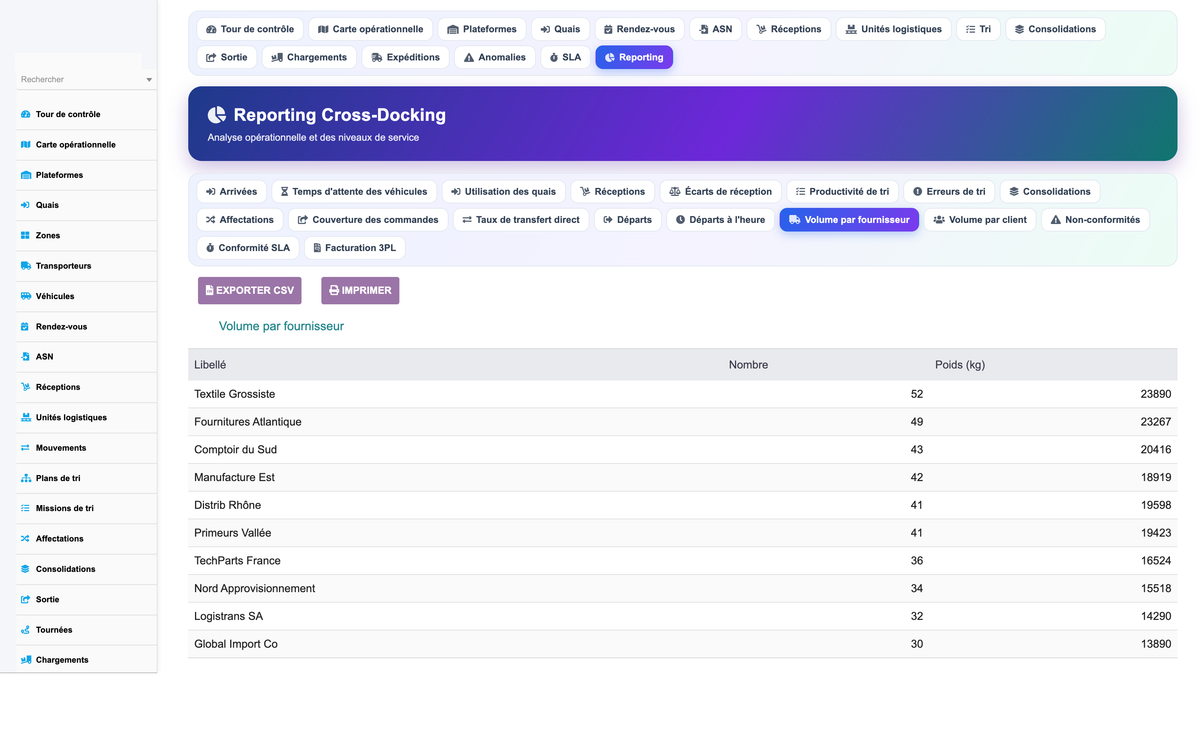Screen dimensions: 1200x743
Task: Click Rendez-vous calendar icon in sidebar
Action: tap(26, 327)
